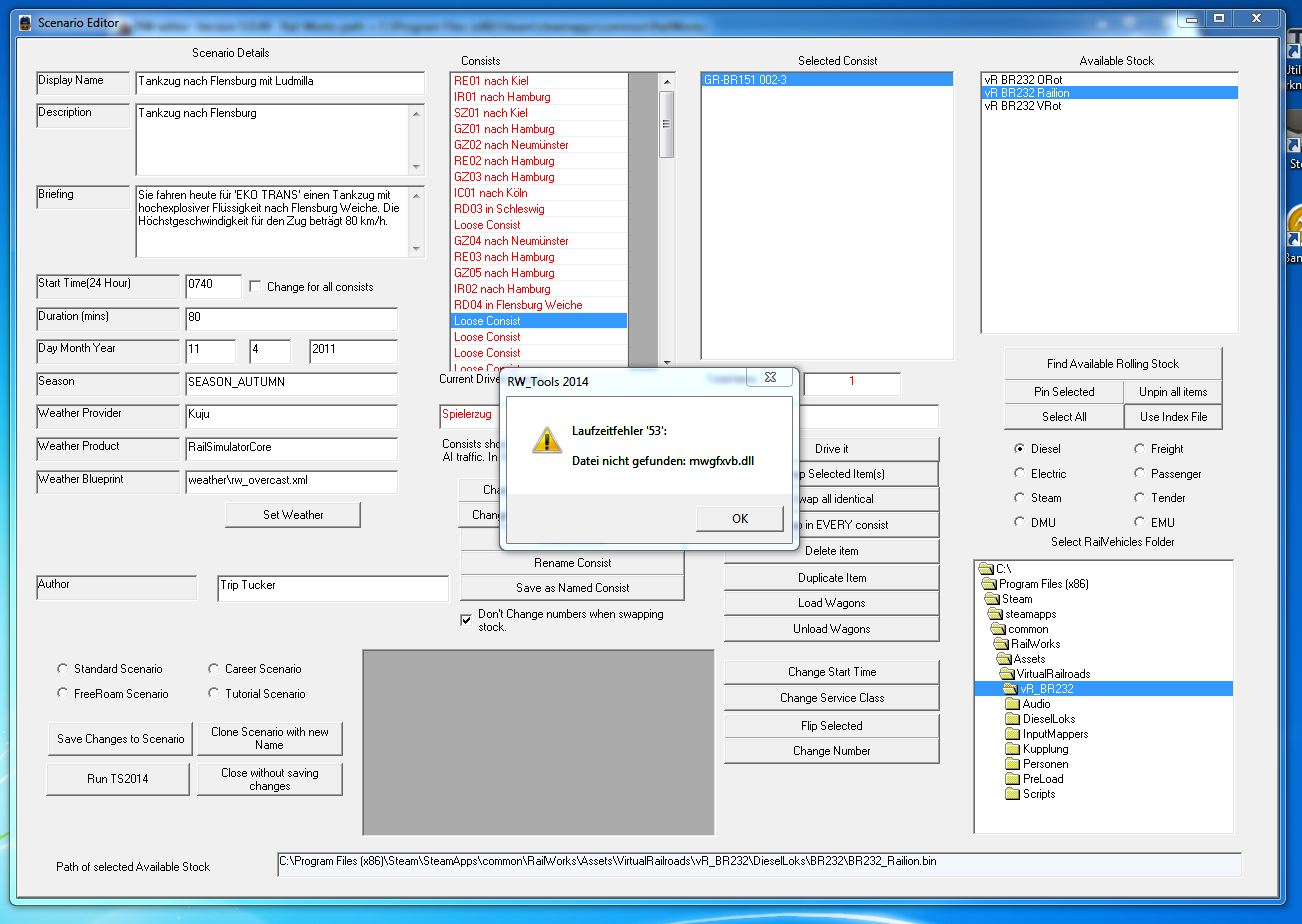Image resolution: width=1302 pixels, height=924 pixels.
Task: Select the DieselLoks folder in tree
Action: coord(1048,719)
